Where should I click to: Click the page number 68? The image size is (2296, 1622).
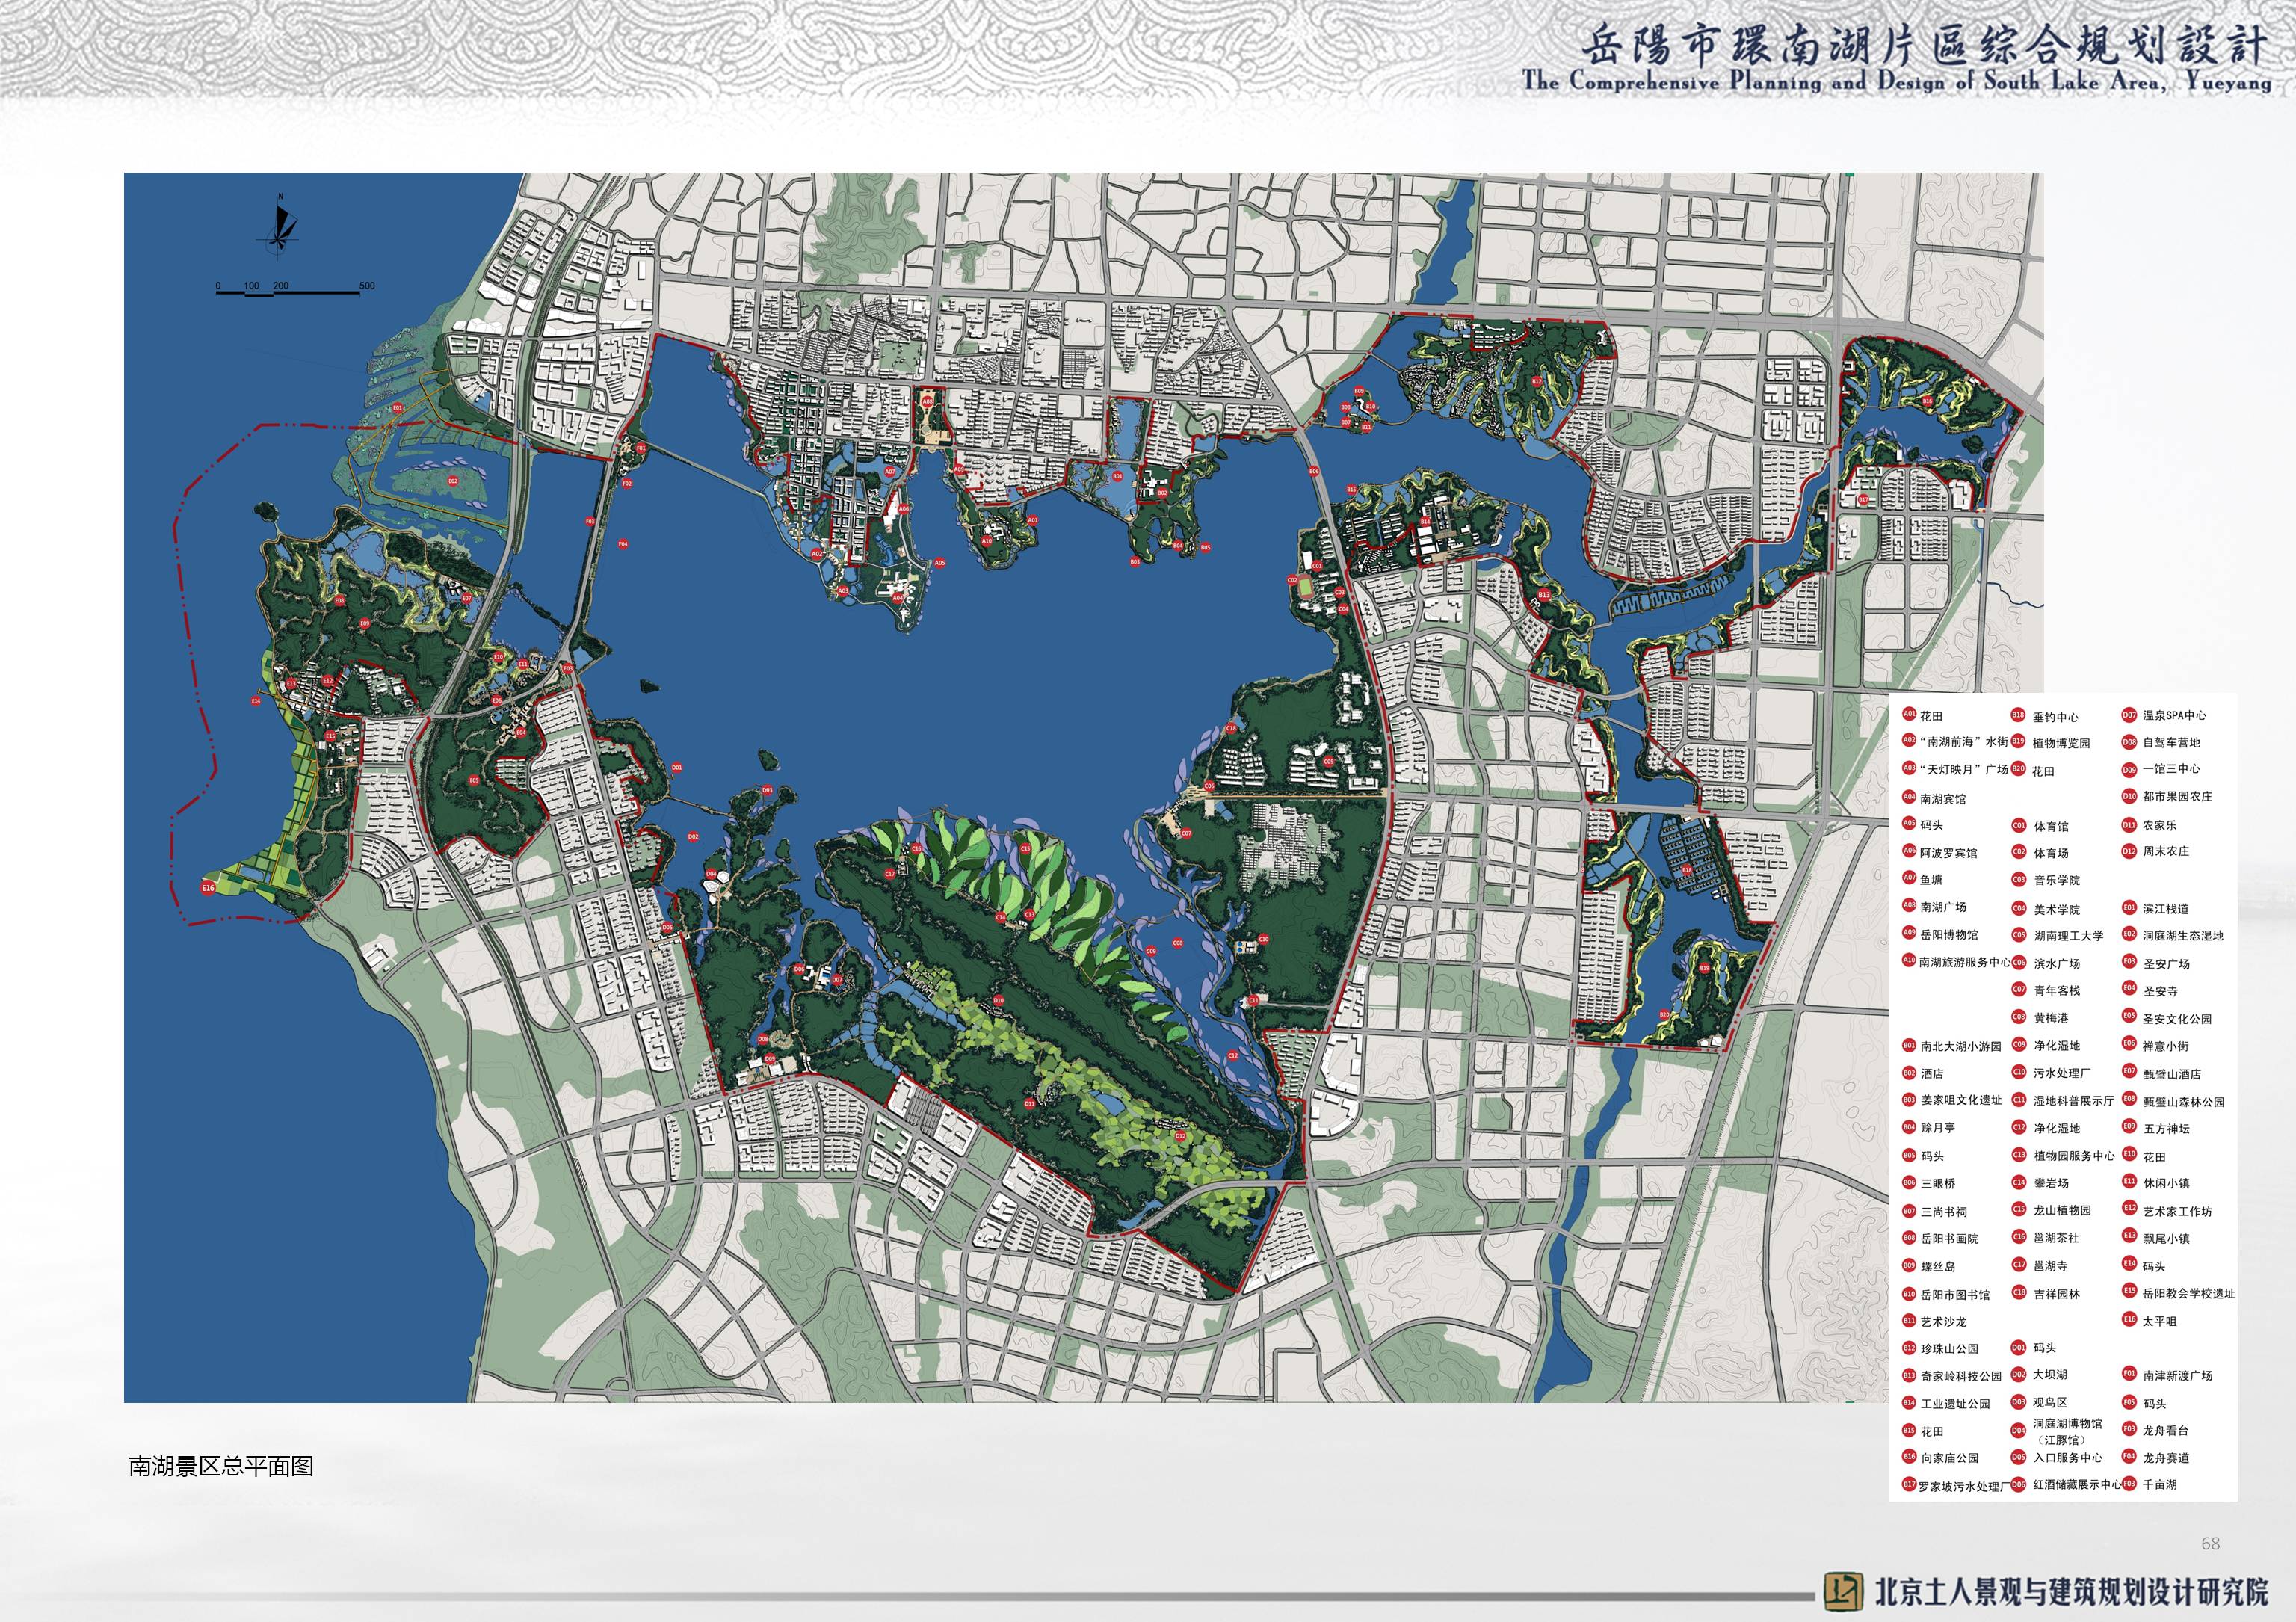coord(2210,1543)
